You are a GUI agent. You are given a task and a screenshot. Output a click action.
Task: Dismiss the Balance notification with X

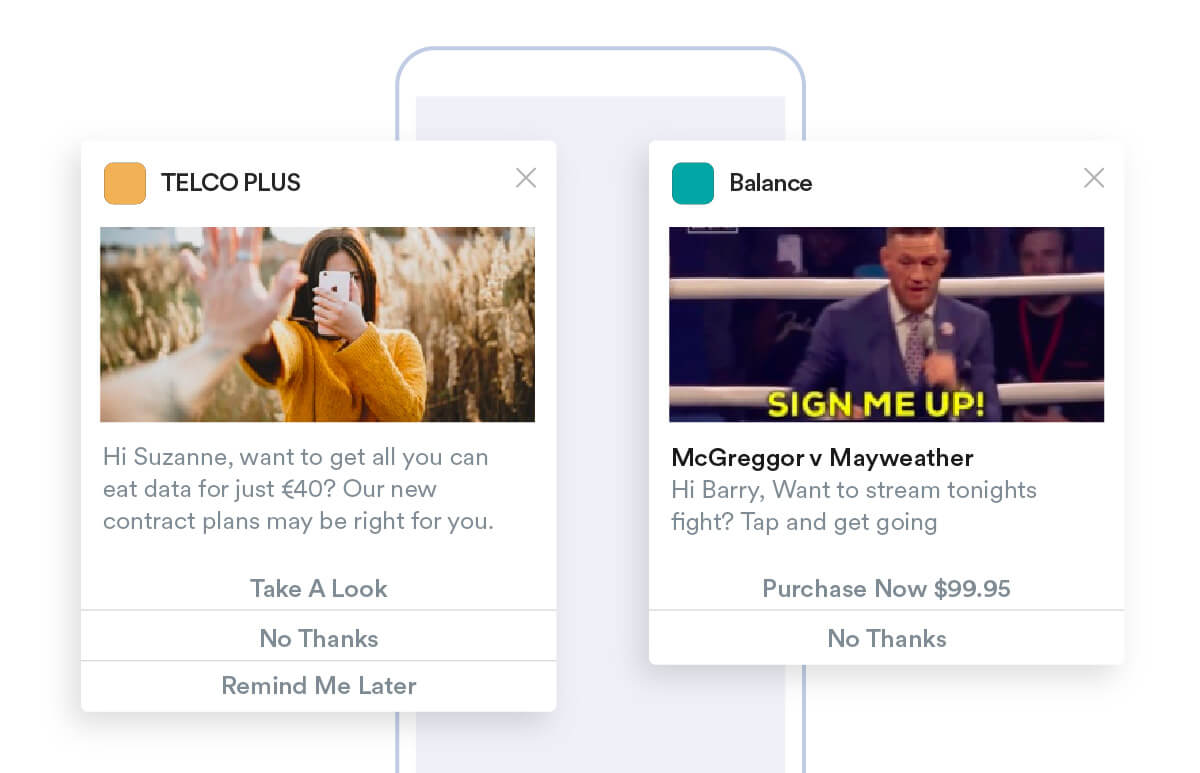point(1094,178)
